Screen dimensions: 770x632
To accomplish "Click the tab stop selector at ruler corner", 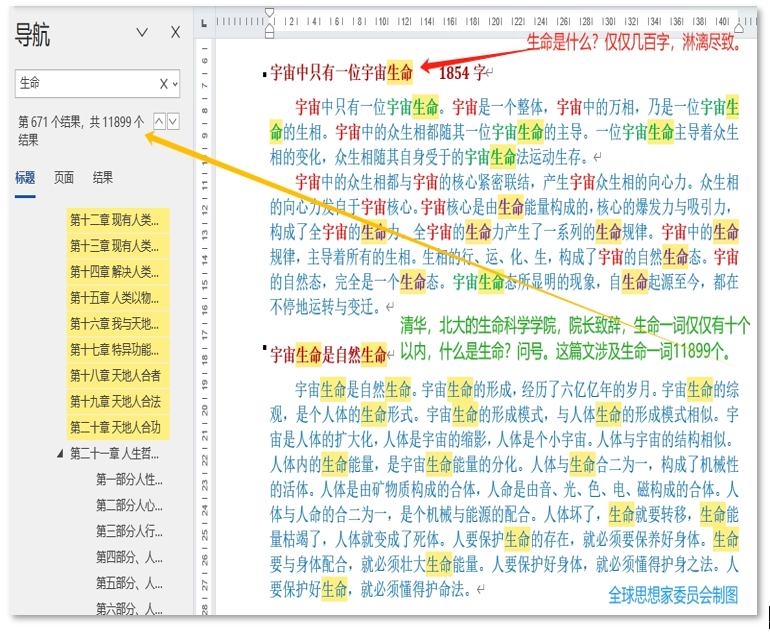I will point(203,21).
